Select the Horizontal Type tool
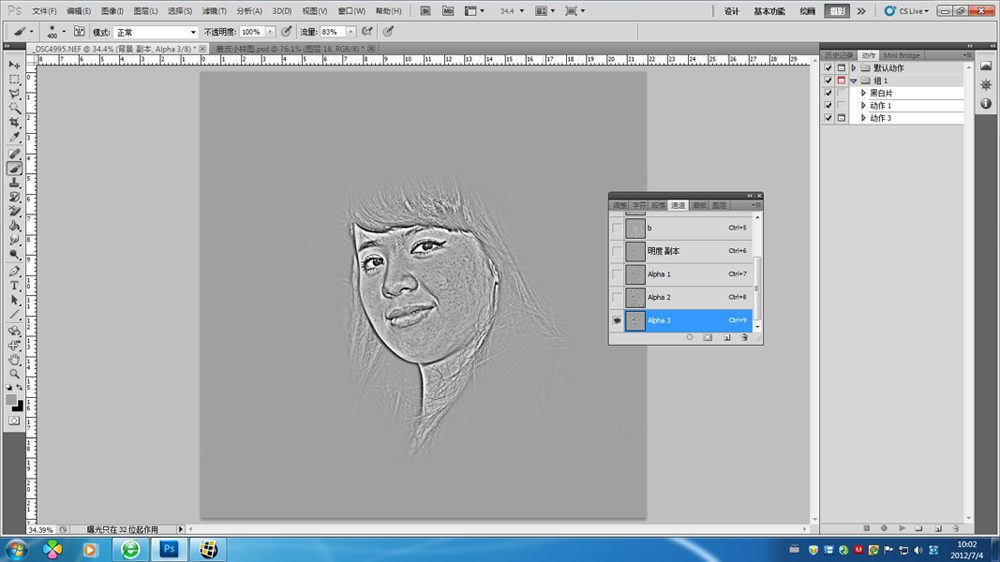The height and width of the screenshot is (562, 1000). [x=15, y=285]
